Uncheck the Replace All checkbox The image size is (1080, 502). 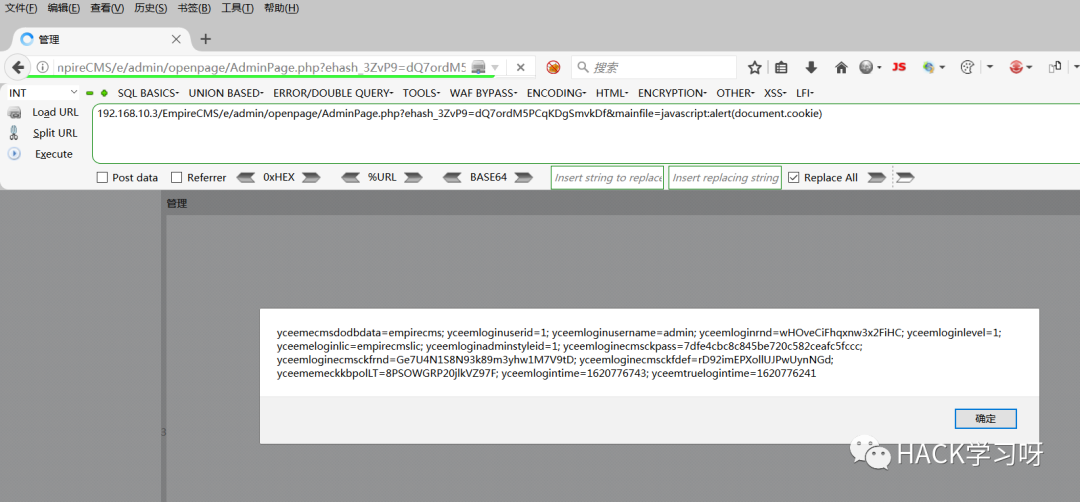click(793, 178)
